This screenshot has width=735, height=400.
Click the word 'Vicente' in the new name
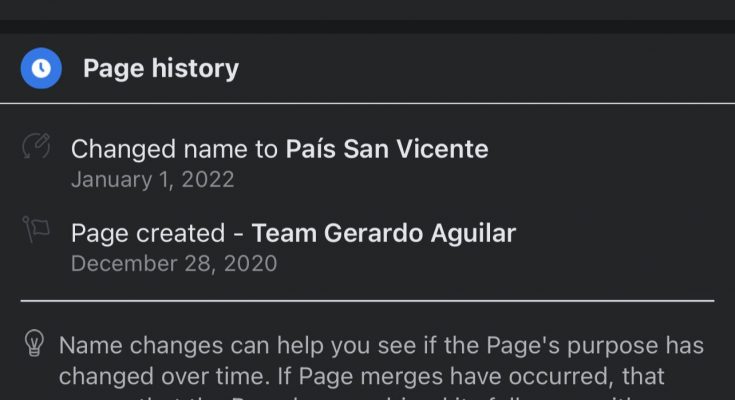pos(442,149)
